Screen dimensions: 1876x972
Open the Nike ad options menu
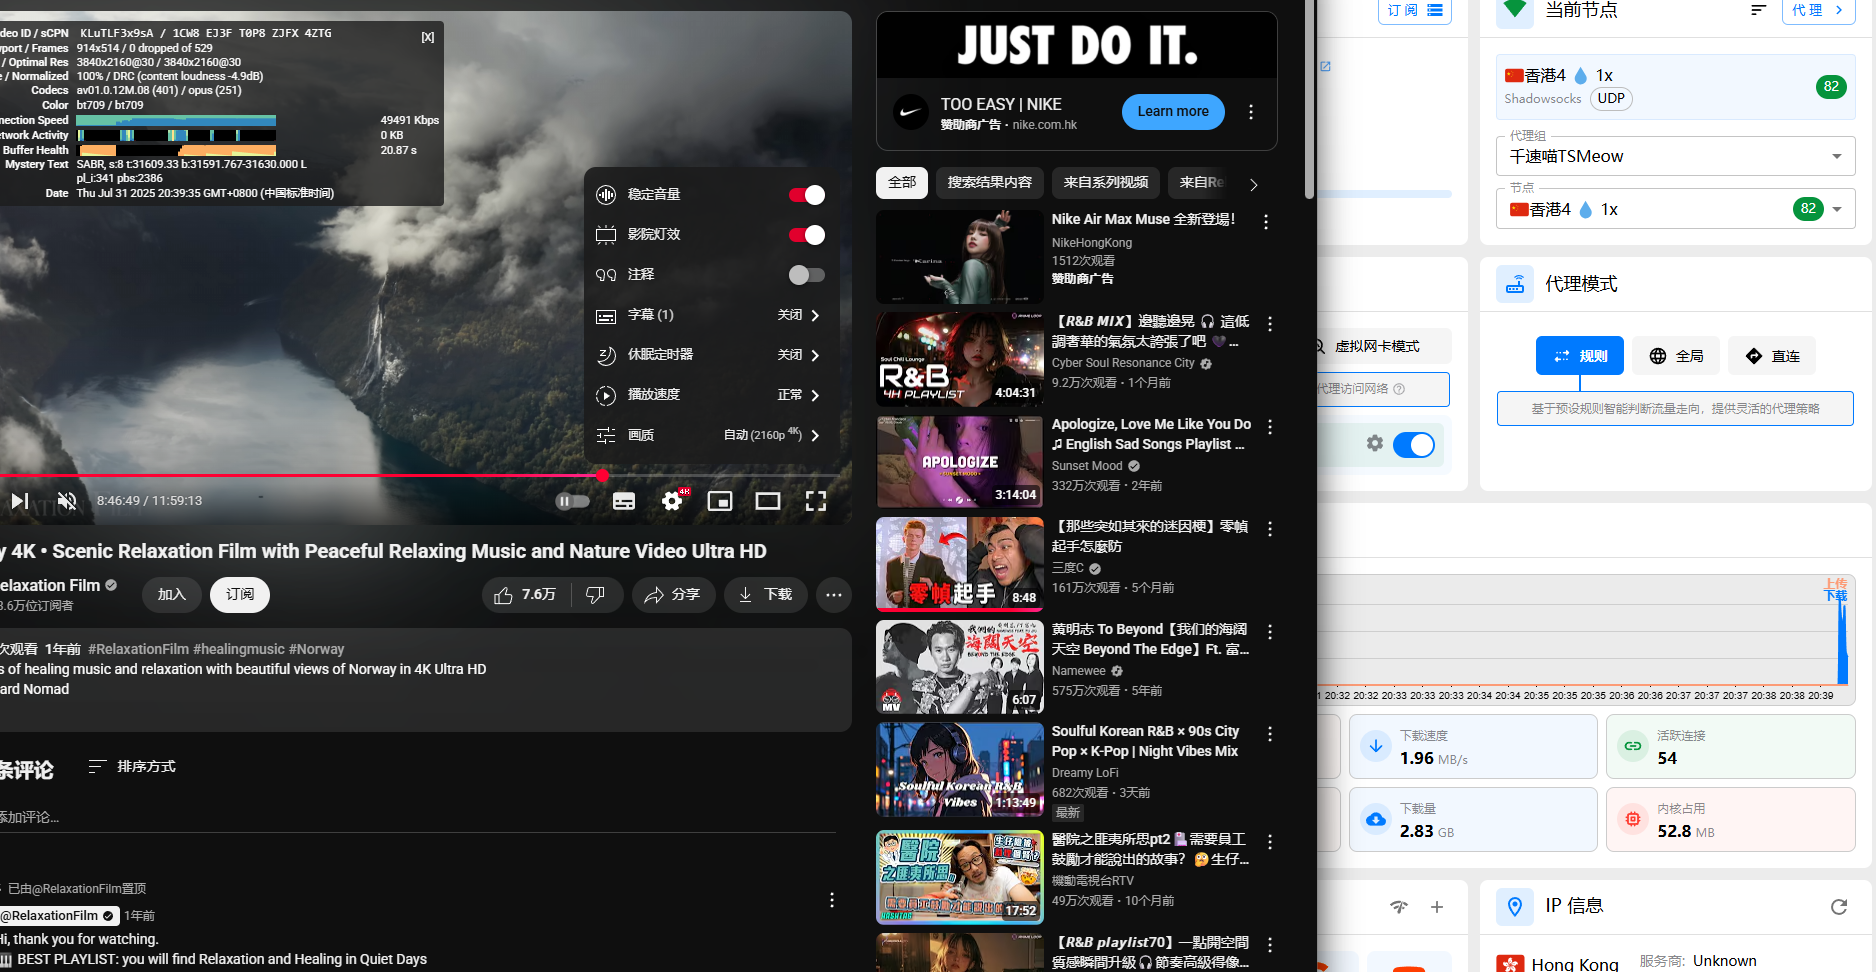(x=1251, y=112)
